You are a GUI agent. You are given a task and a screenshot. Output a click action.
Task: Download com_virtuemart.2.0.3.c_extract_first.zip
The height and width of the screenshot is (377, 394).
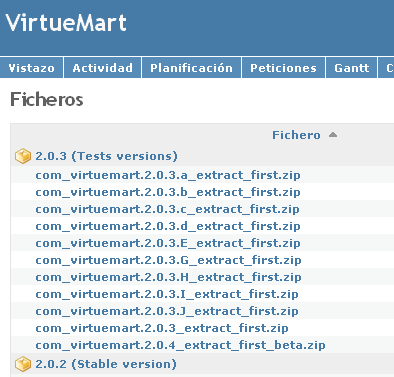pyautogui.click(x=167, y=209)
